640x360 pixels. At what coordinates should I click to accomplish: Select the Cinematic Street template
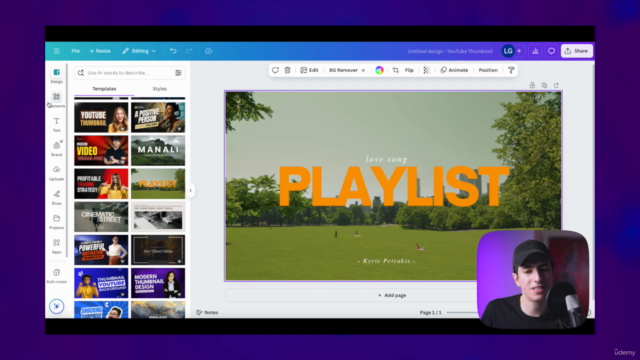(101, 217)
